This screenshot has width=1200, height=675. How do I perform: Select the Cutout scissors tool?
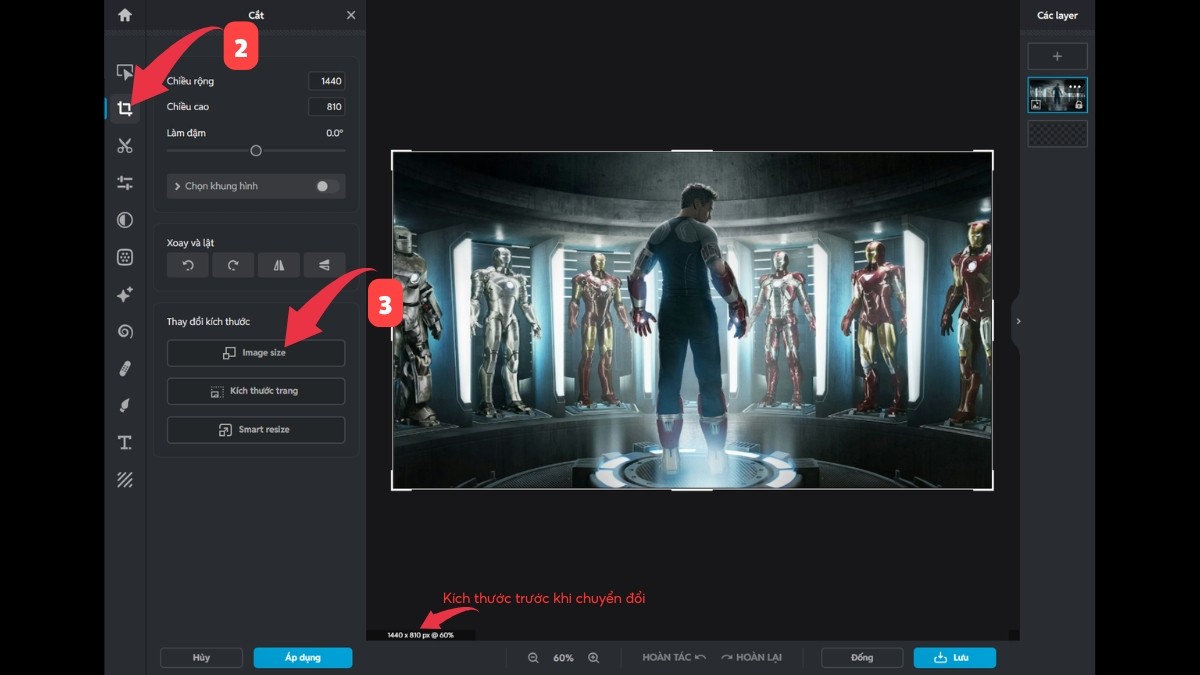pyautogui.click(x=125, y=146)
